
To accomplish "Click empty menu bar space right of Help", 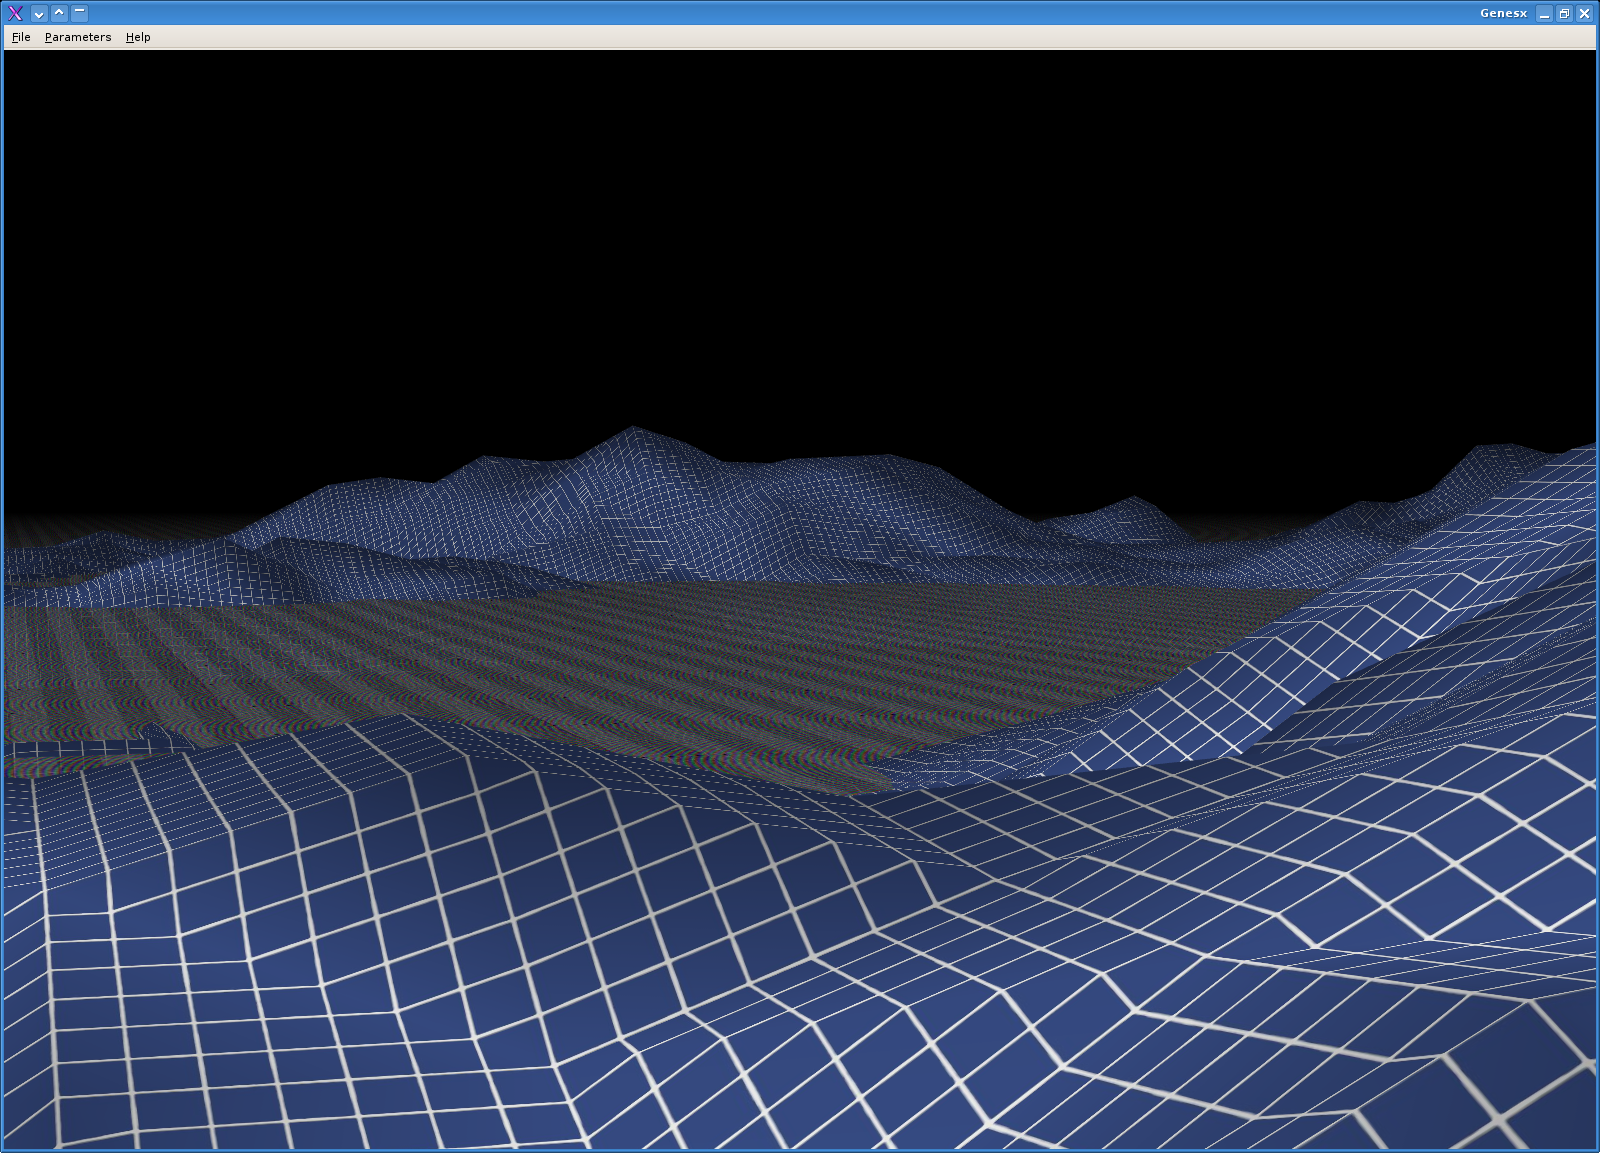I will pos(800,37).
